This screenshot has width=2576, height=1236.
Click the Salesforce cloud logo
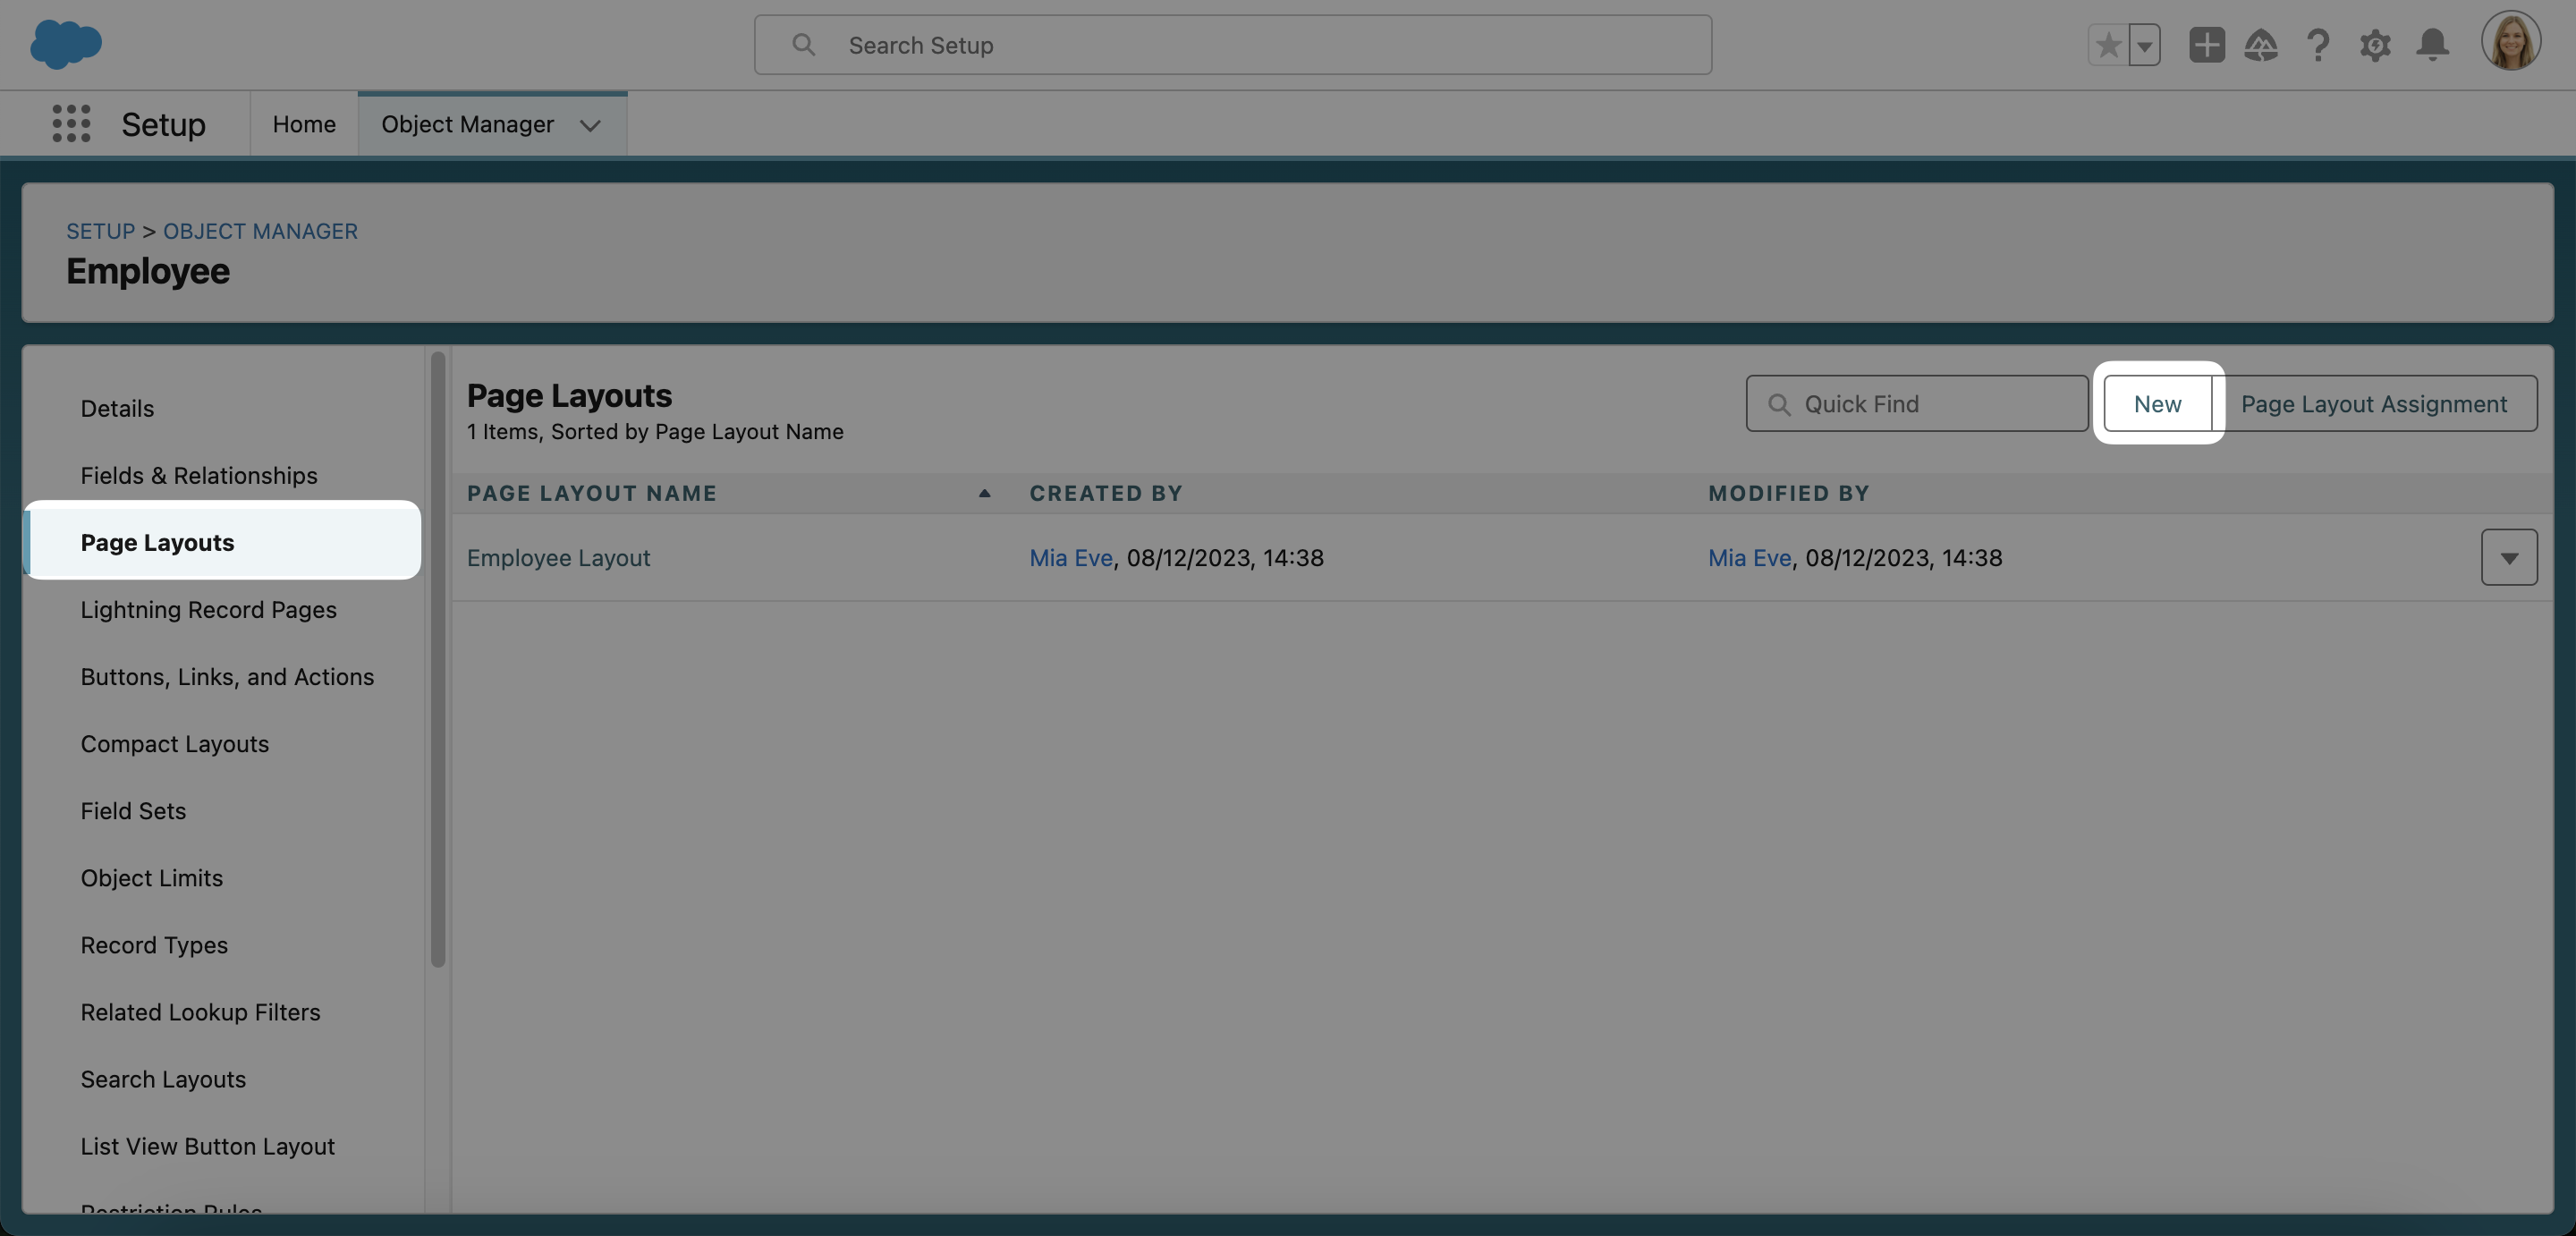(x=66, y=45)
